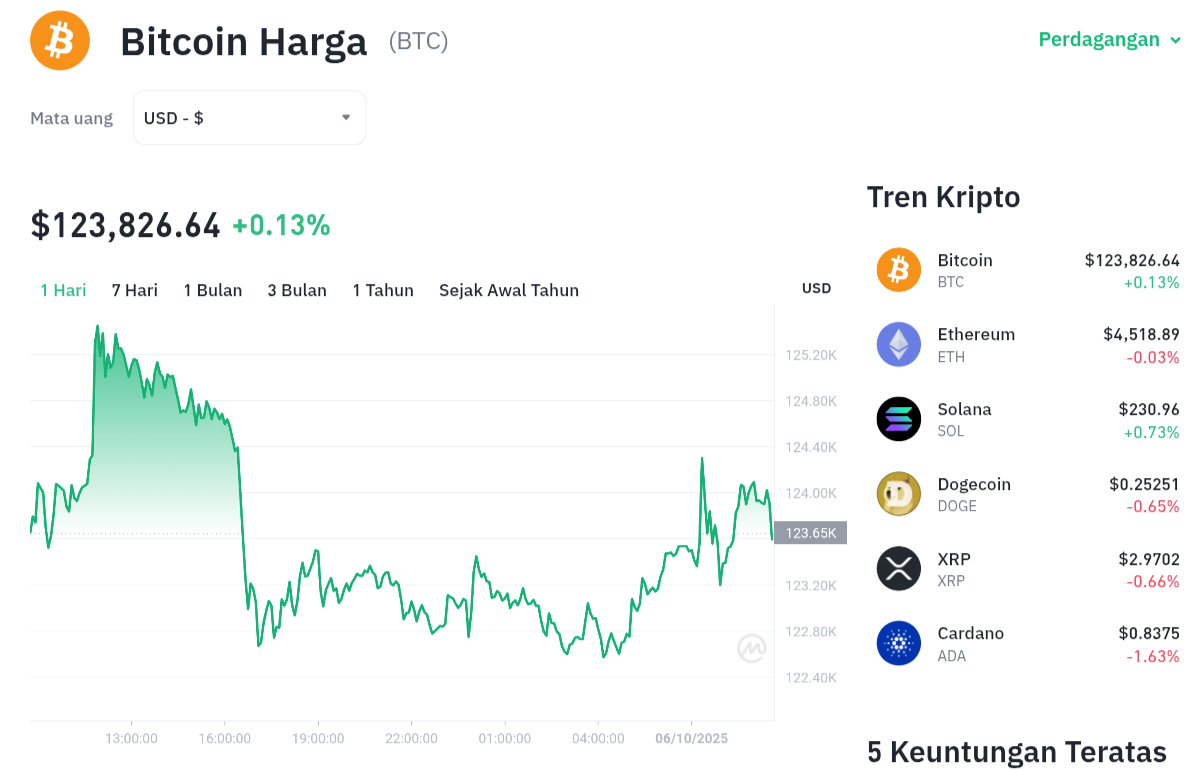Click the Dogecoin coin icon
Image resolution: width=1202 pixels, height=771 pixels.
coord(898,494)
